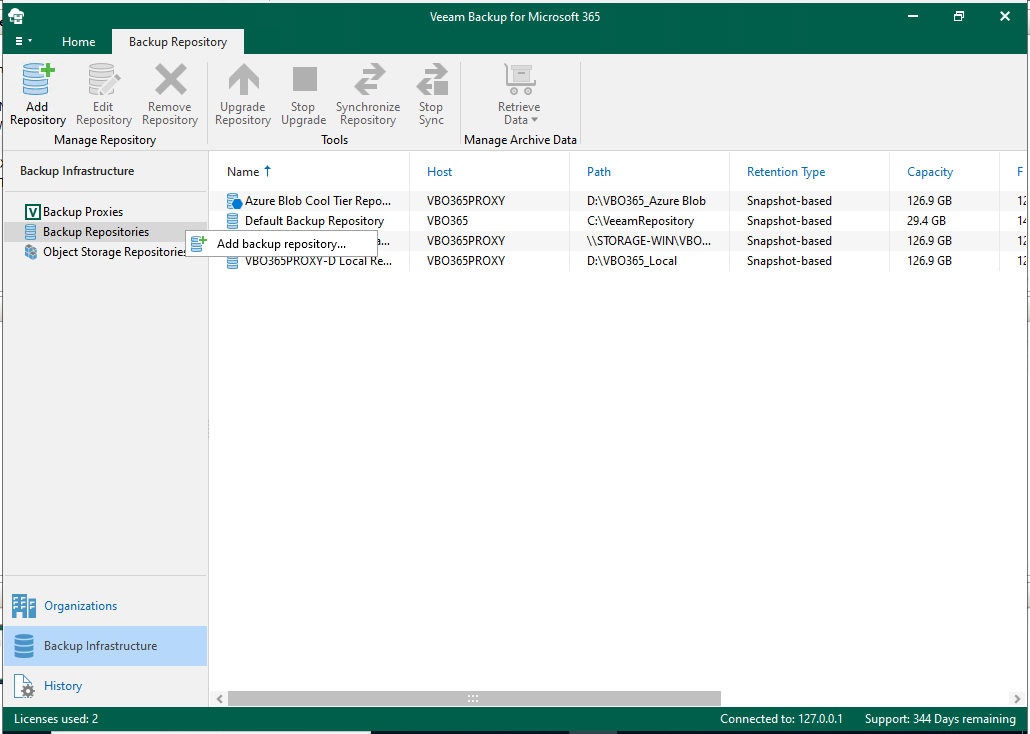Sort the list by Path column

[x=599, y=172]
